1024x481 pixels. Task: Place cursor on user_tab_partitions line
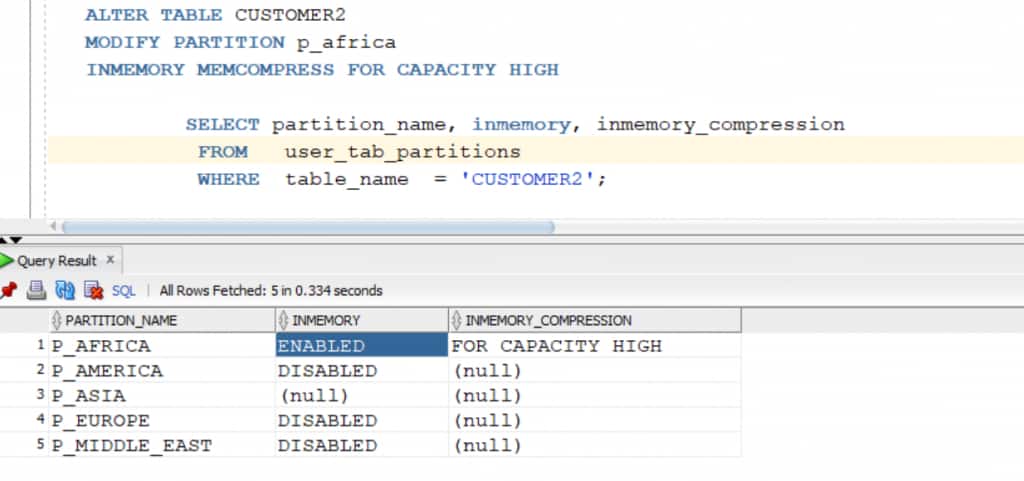pos(536,152)
